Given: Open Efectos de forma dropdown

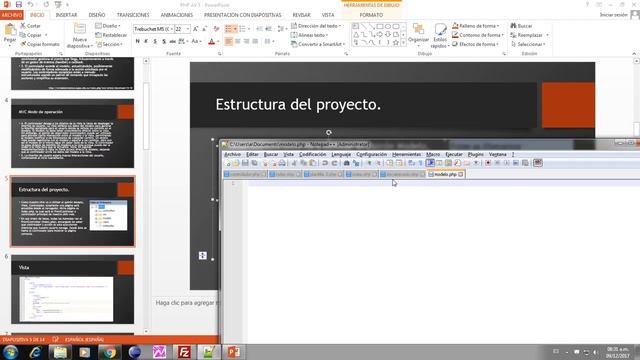Looking at the screenshot, I should 476,44.
